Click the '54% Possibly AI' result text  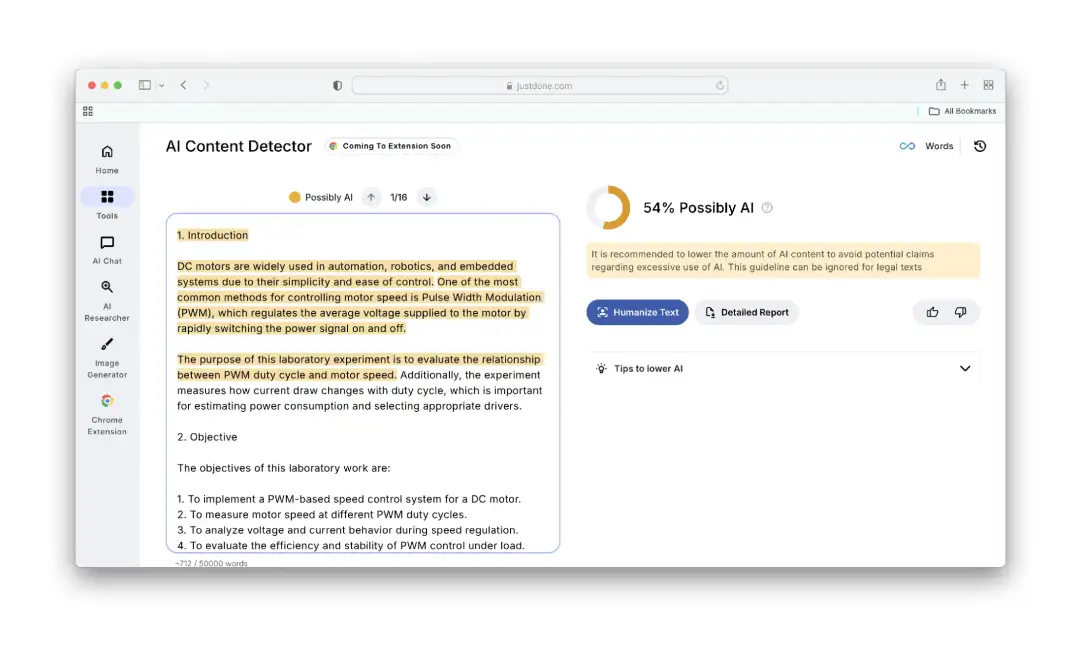coord(698,207)
